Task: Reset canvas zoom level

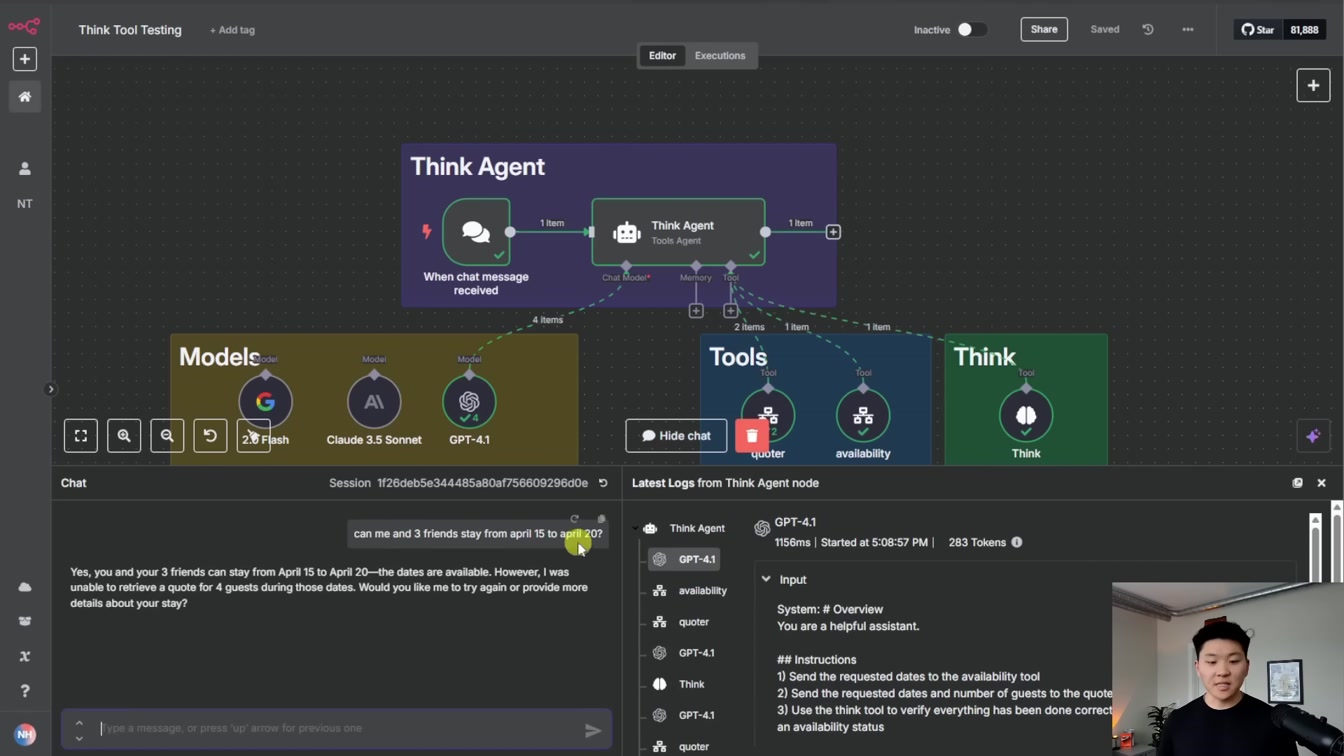Action: point(210,436)
